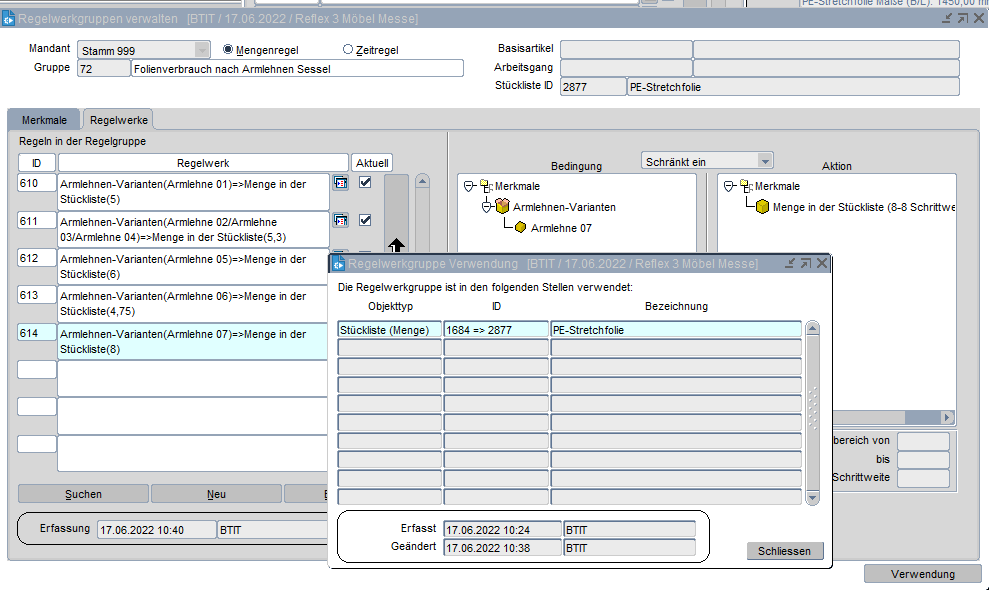989x590 pixels.
Task: Click the Verwendung button
Action: click(x=921, y=574)
